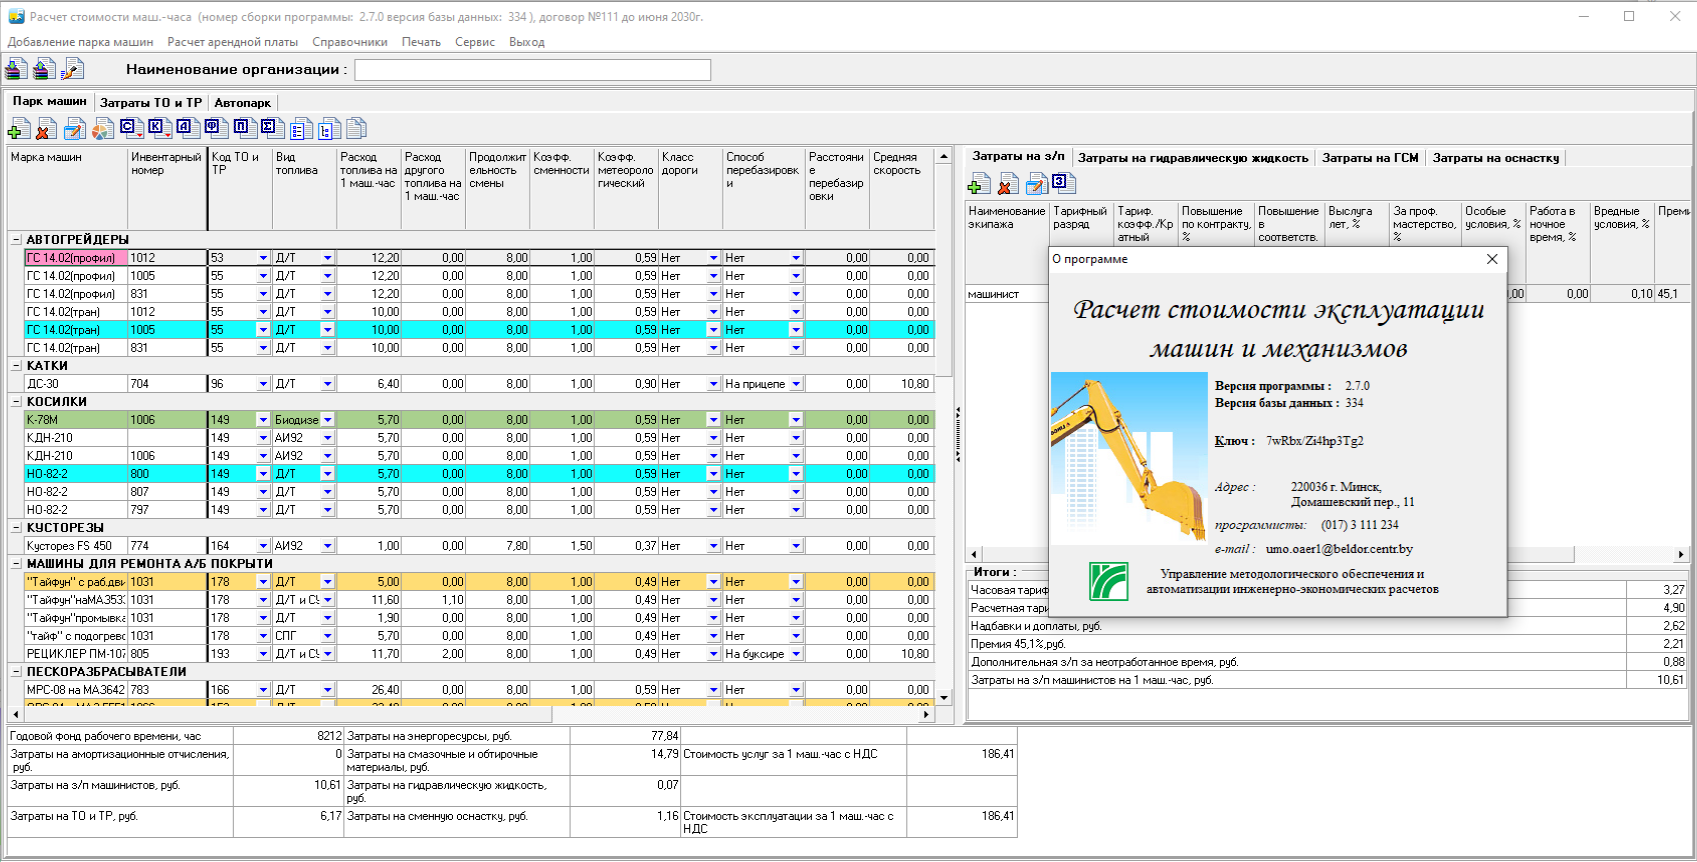Click the add machine green plus icon
The width and height of the screenshot is (1697, 862).
click(18, 129)
